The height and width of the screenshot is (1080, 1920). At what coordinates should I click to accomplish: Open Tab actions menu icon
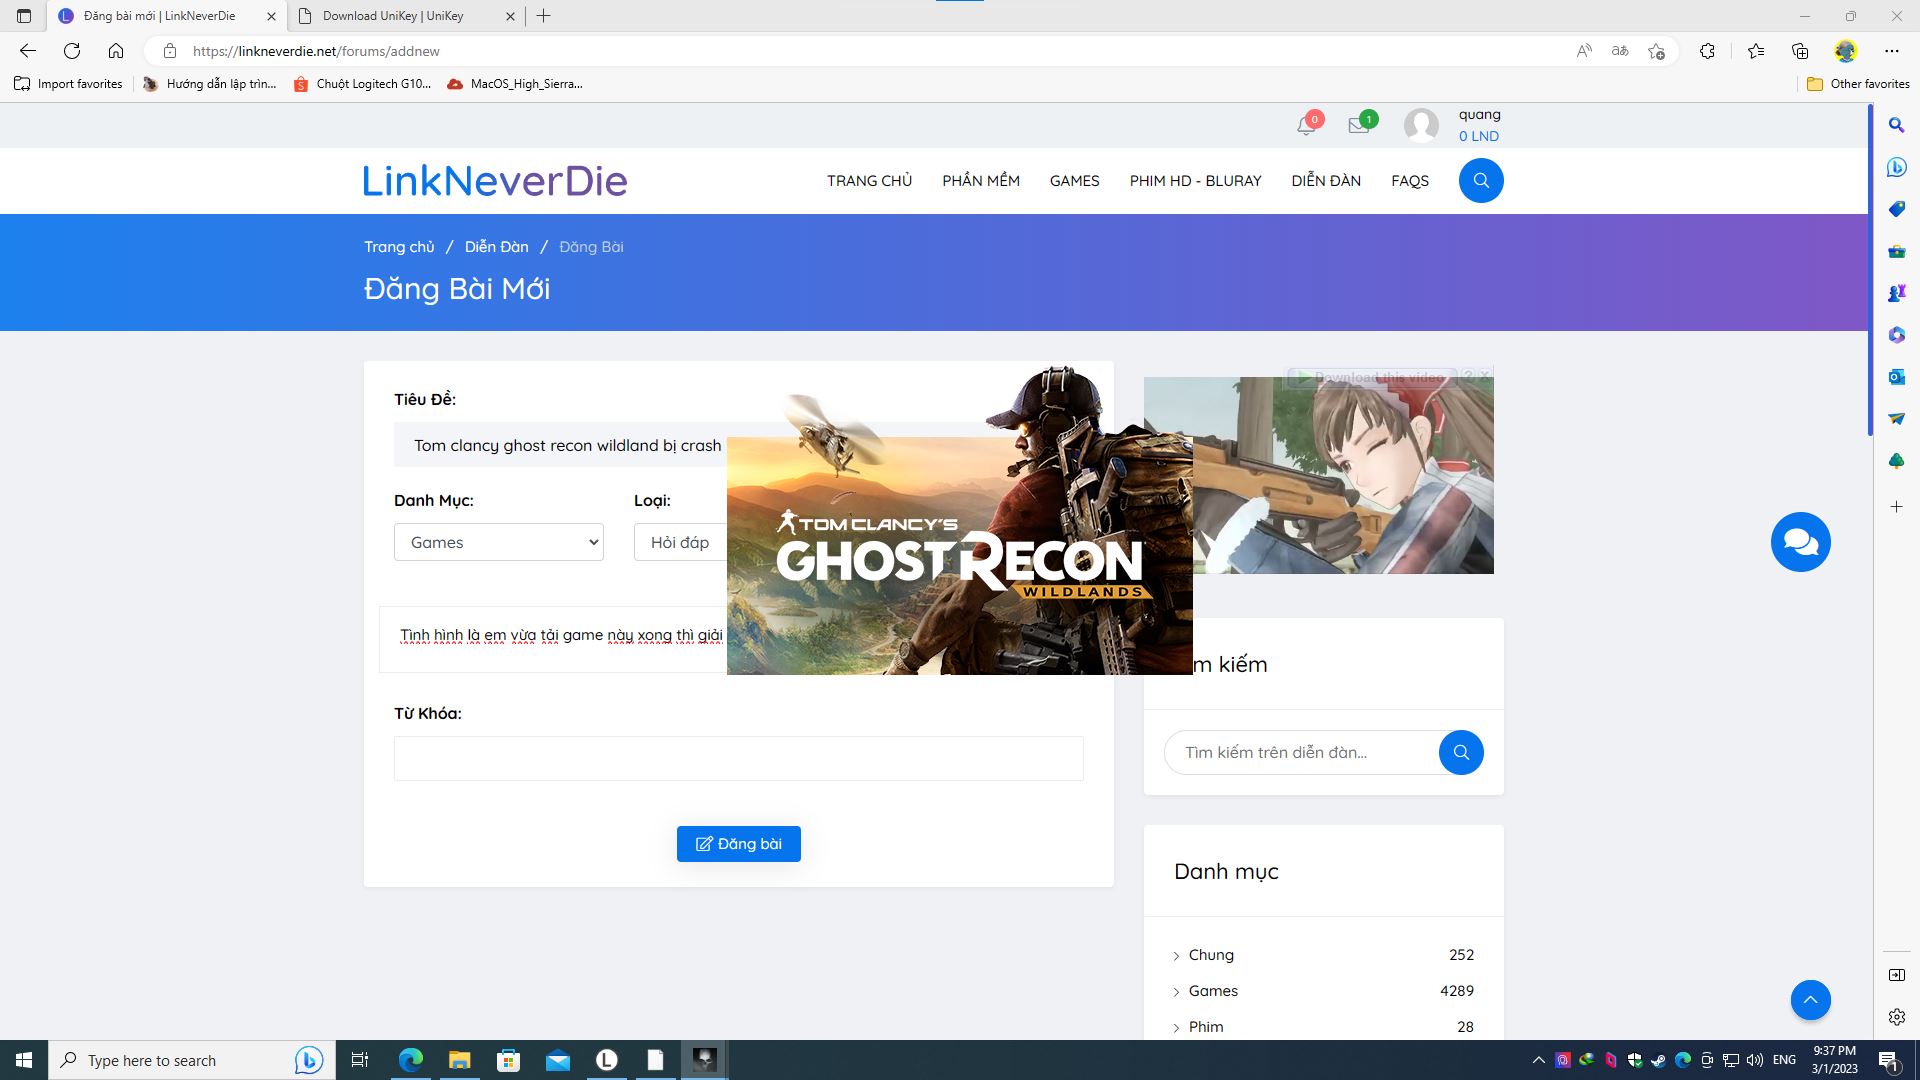click(24, 16)
